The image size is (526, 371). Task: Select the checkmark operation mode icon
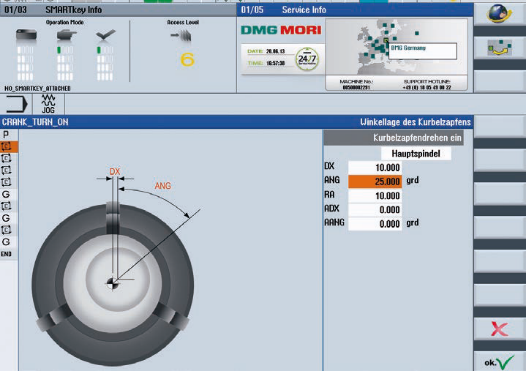pos(105,35)
